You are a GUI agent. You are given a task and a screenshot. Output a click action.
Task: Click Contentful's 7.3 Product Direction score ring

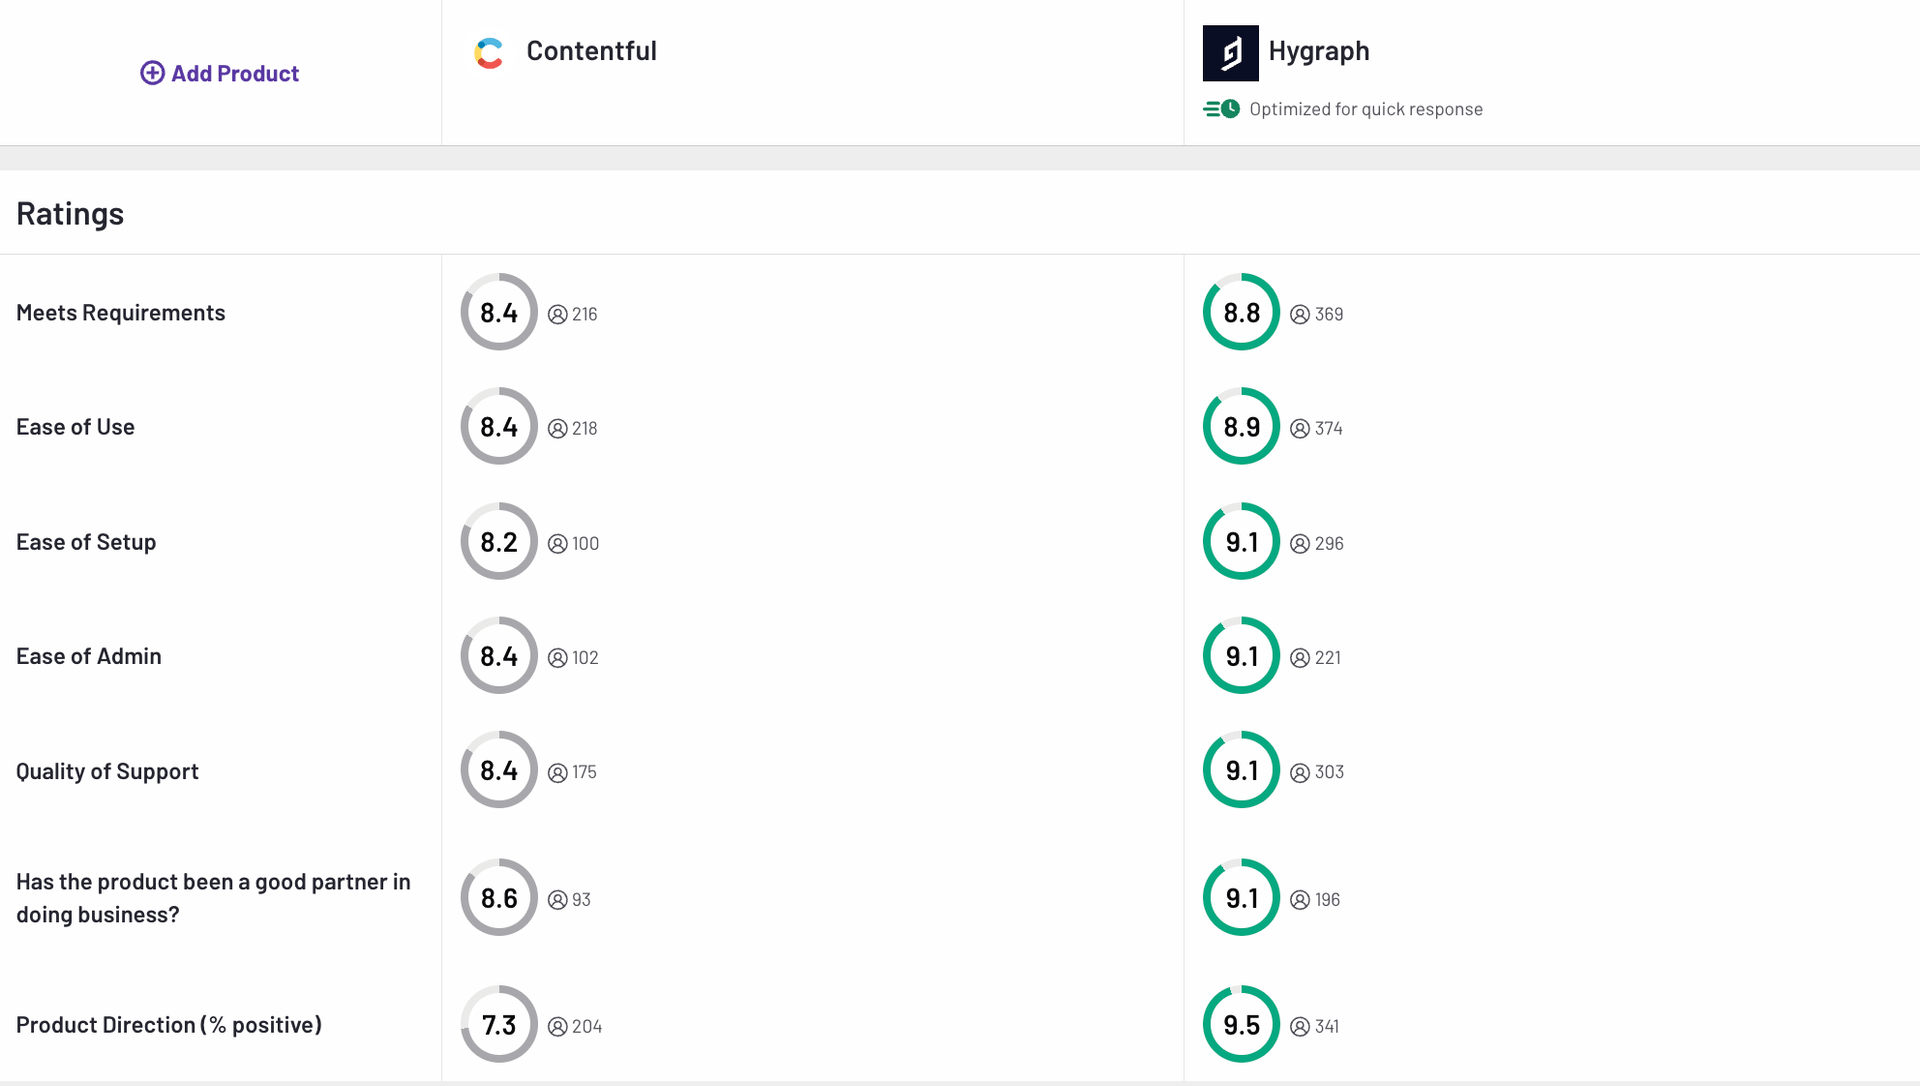pyautogui.click(x=499, y=1024)
